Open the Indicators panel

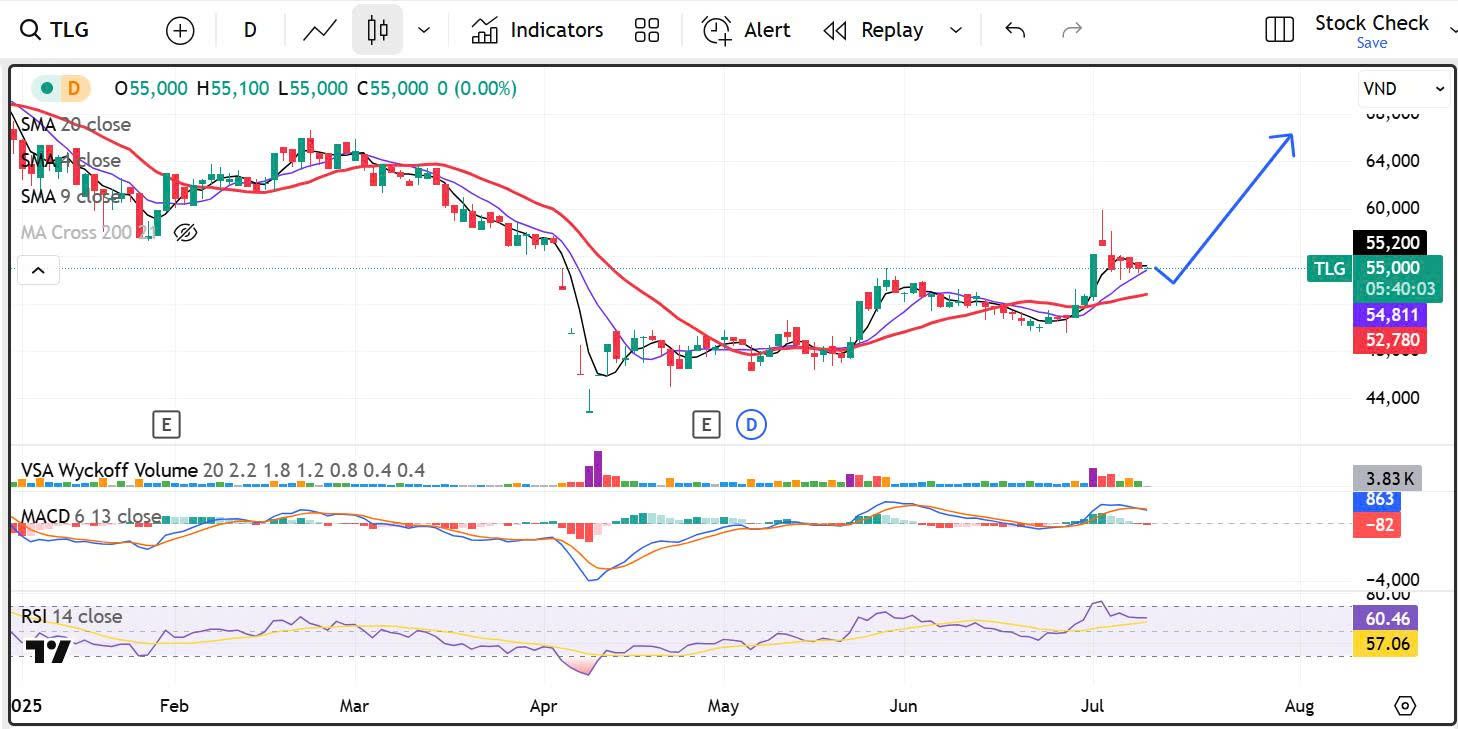tap(537, 30)
